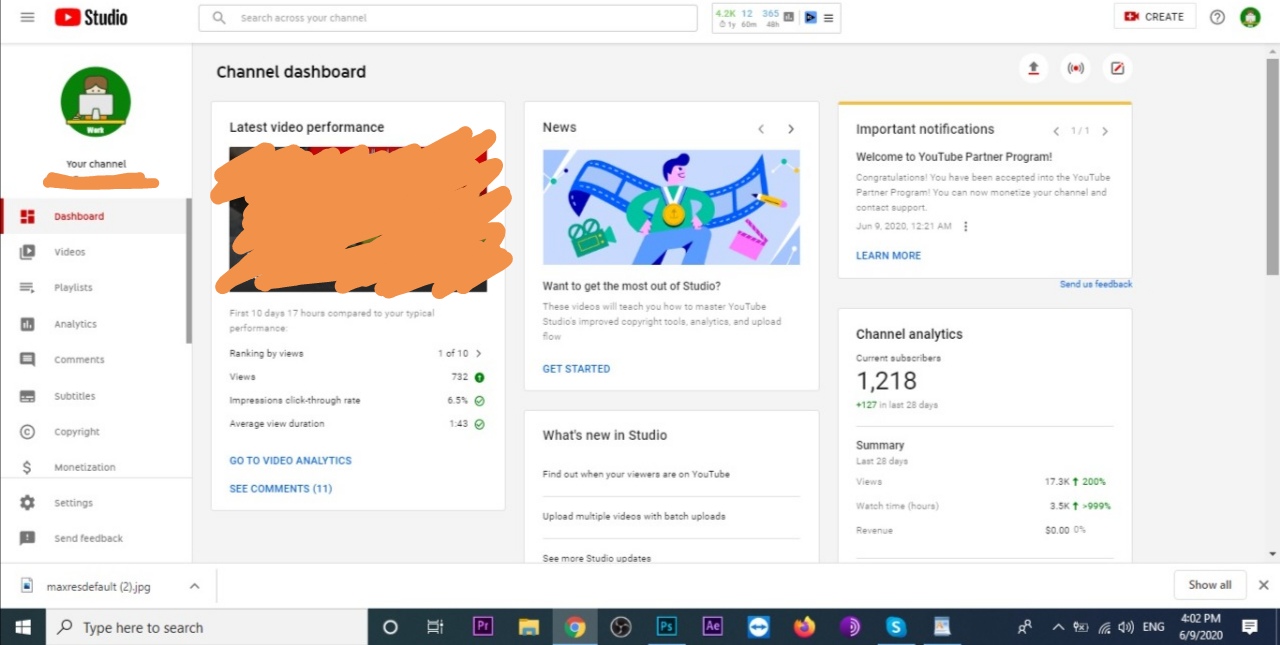Click the '3.5K' watch time value
1280x645 pixels.
[x=1060, y=506]
